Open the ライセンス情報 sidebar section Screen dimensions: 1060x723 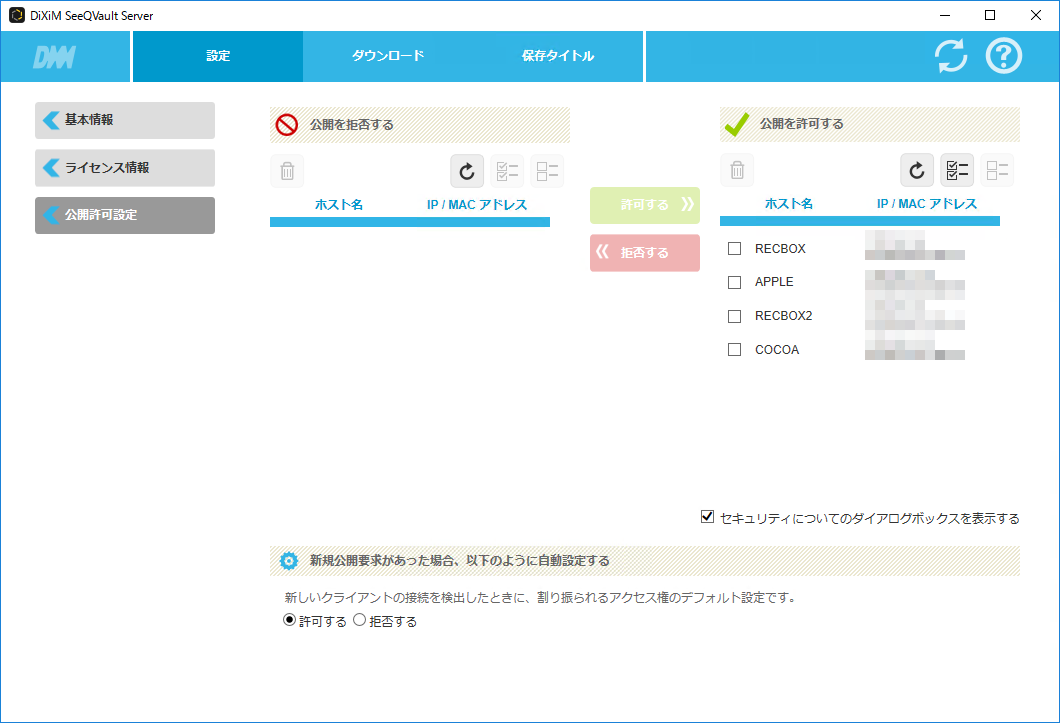(x=124, y=168)
